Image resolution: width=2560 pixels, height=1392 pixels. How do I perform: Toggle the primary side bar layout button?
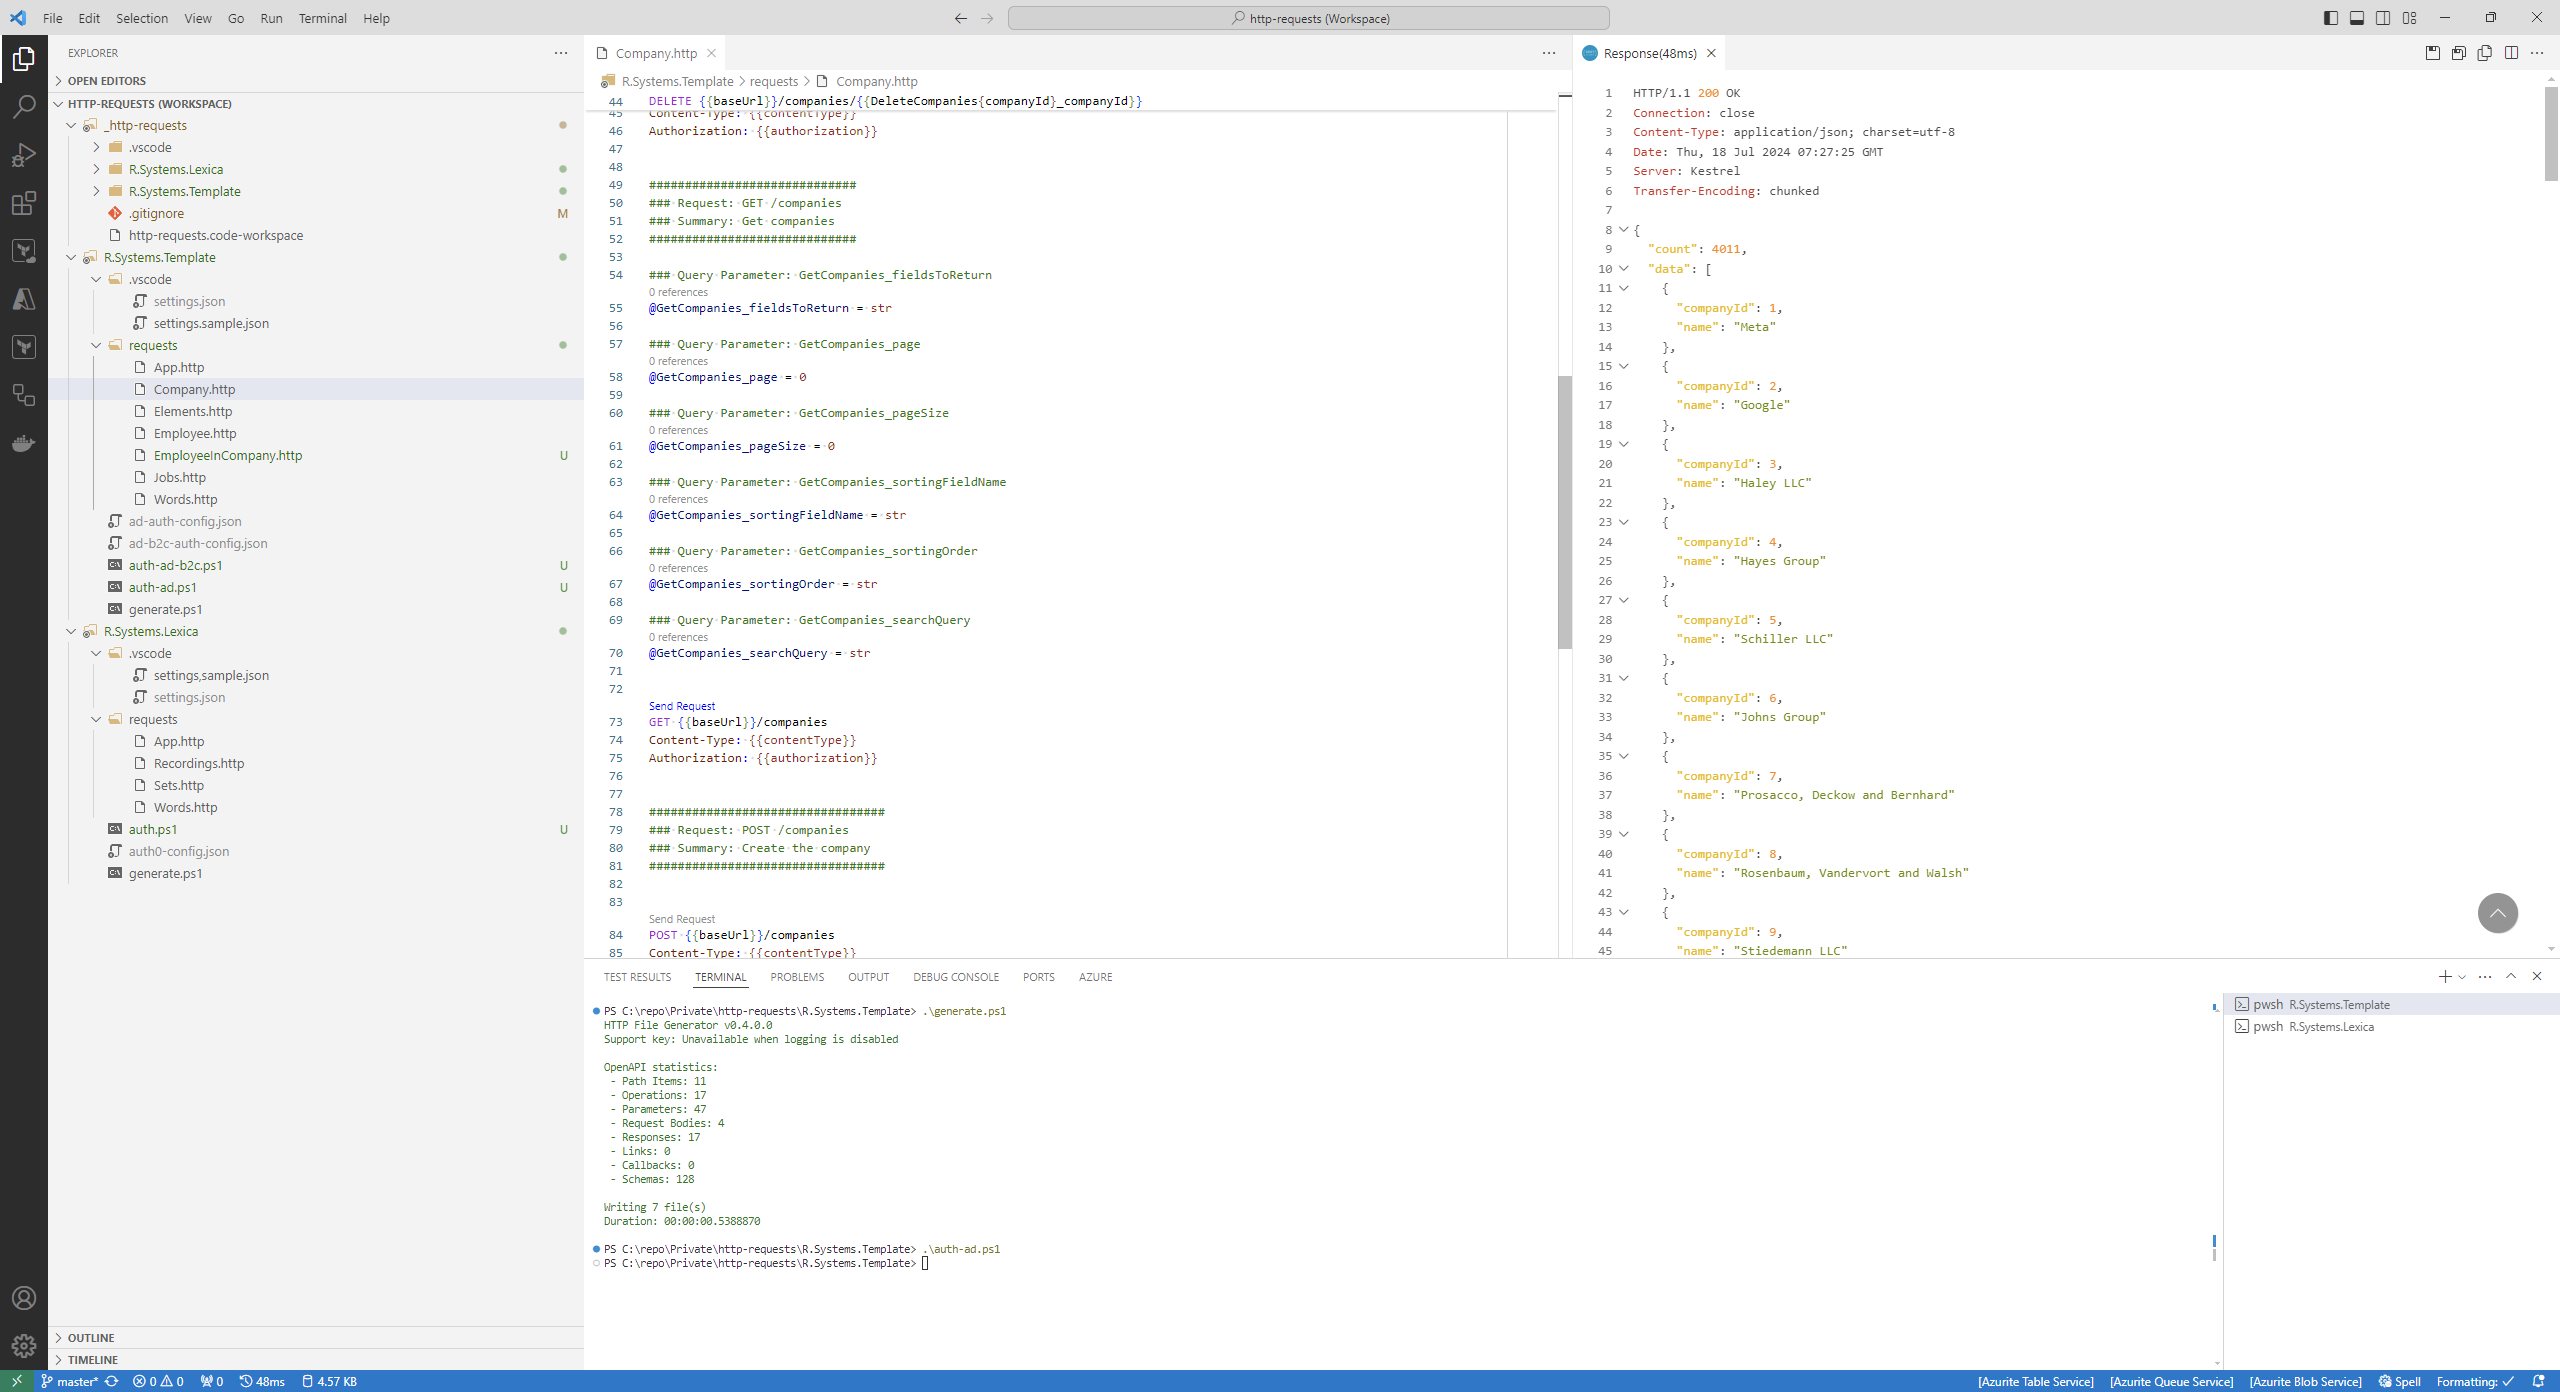pos(2331,18)
